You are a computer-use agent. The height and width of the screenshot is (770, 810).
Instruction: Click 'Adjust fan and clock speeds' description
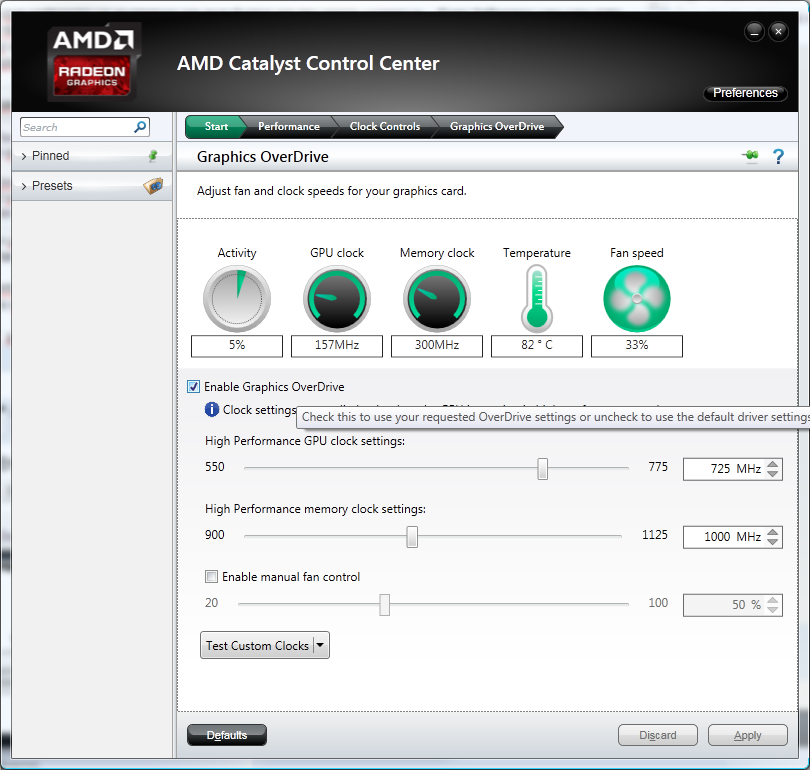coord(332,191)
